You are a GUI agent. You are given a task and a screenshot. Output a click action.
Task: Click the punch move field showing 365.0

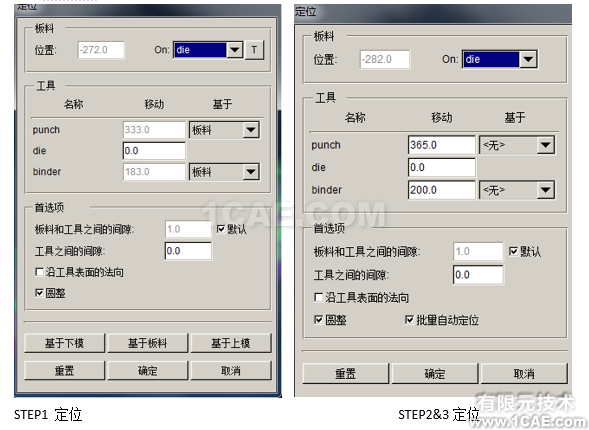pyautogui.click(x=442, y=145)
